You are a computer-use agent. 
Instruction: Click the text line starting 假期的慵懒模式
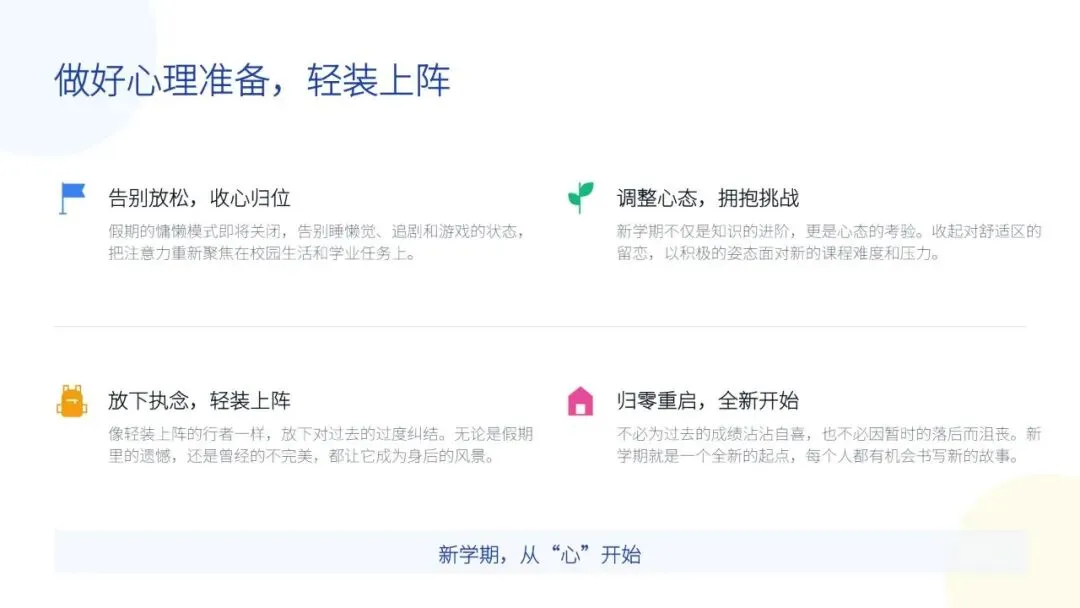tap(317, 231)
